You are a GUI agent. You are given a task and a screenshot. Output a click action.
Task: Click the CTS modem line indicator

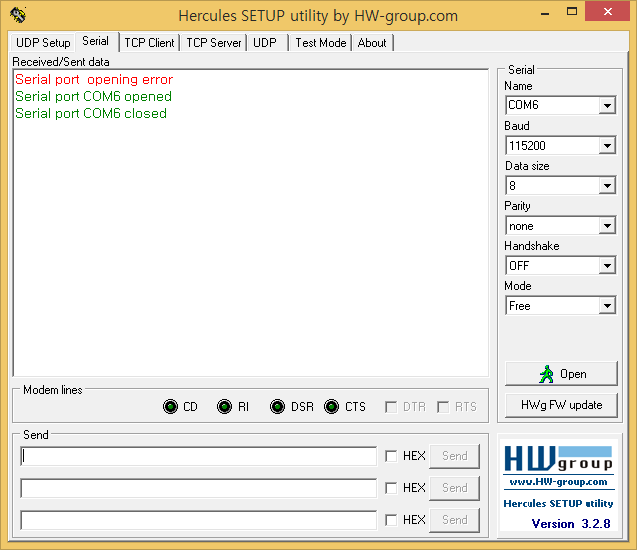click(332, 407)
